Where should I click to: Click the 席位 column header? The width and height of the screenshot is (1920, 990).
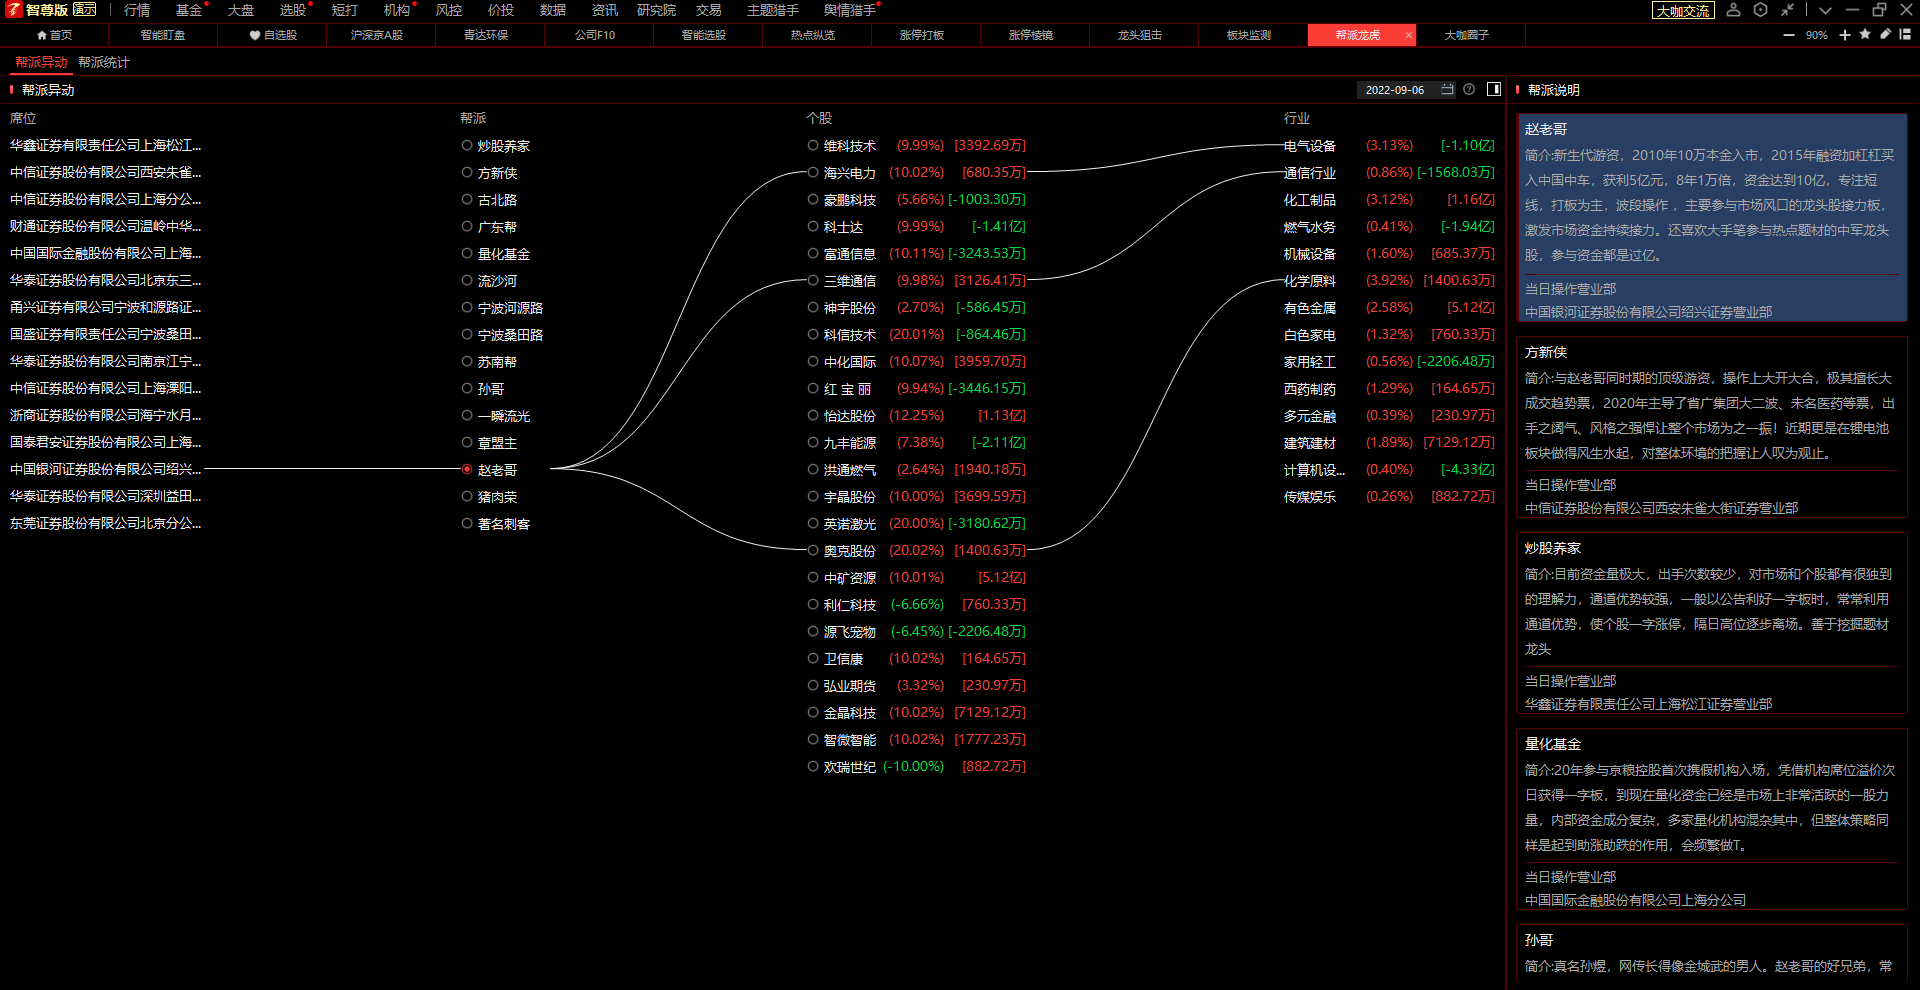point(23,118)
